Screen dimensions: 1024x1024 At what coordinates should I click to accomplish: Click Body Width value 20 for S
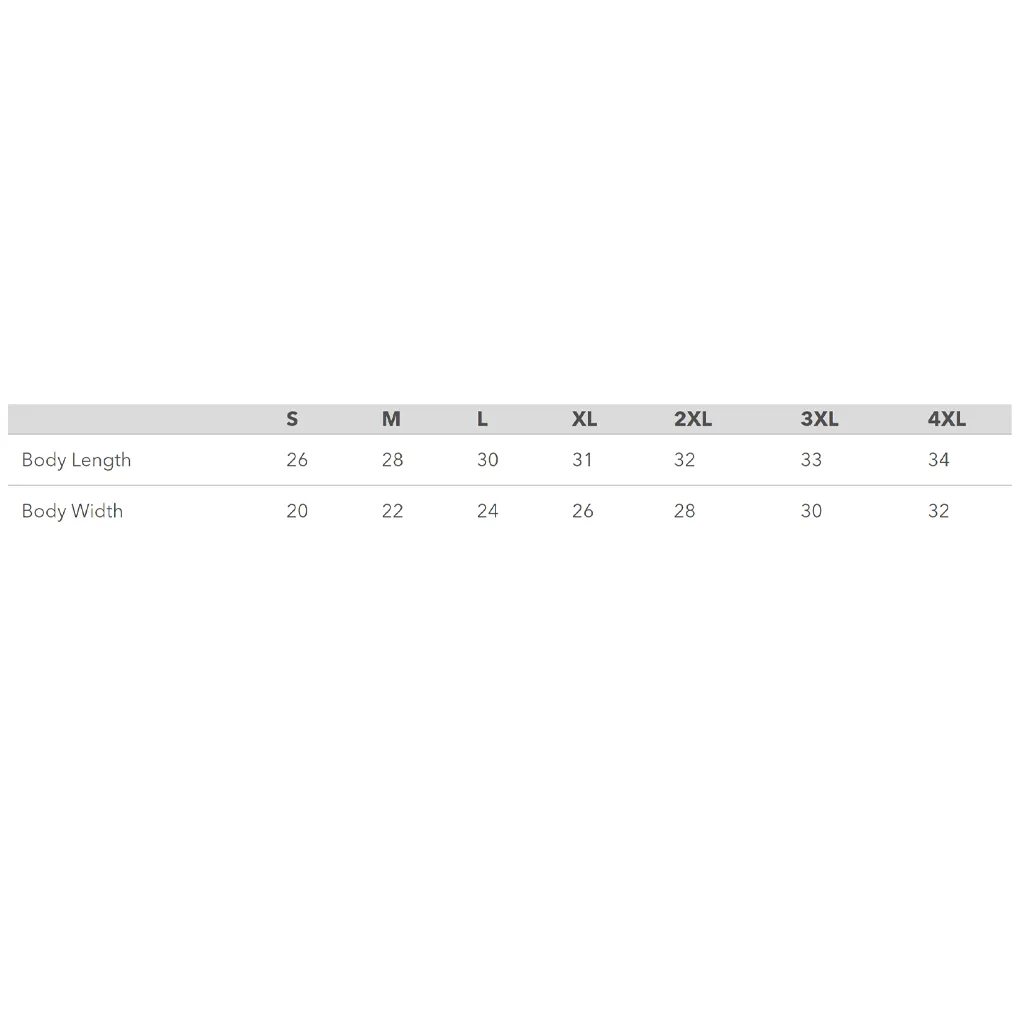point(297,511)
